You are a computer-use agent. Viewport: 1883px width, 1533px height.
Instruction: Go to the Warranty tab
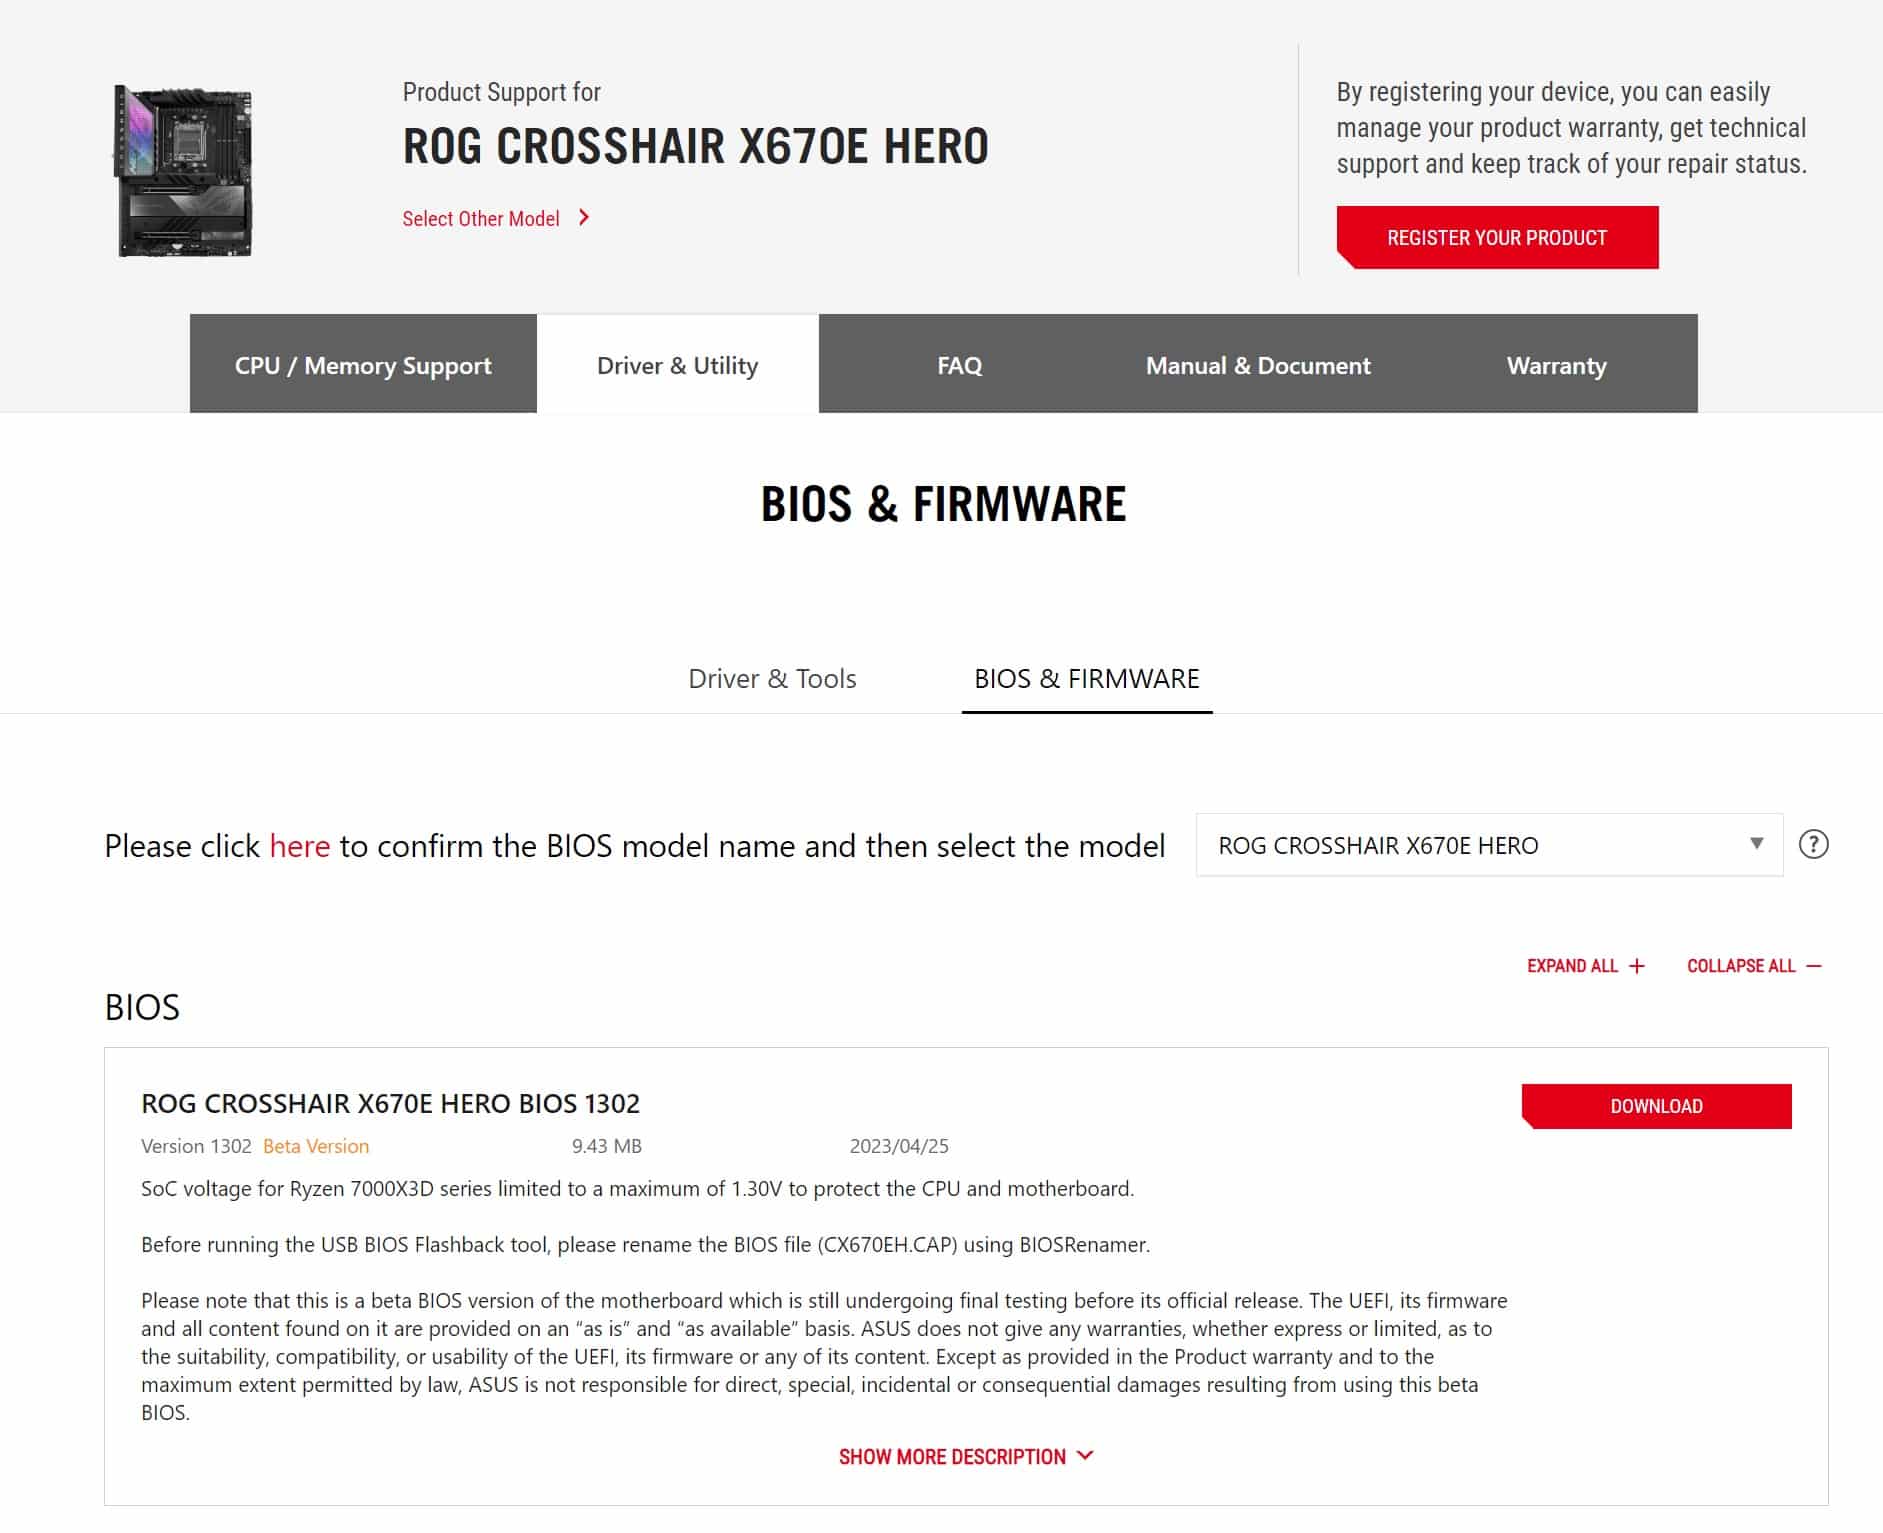coord(1556,365)
